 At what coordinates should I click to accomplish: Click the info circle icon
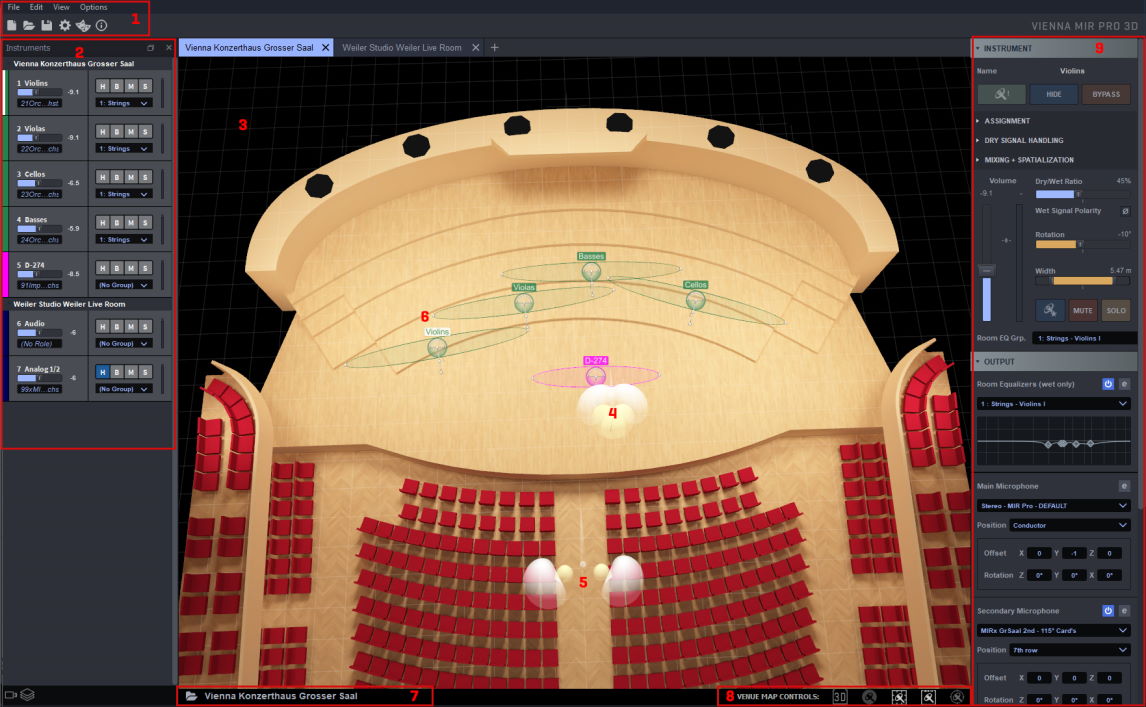[x=102, y=26]
